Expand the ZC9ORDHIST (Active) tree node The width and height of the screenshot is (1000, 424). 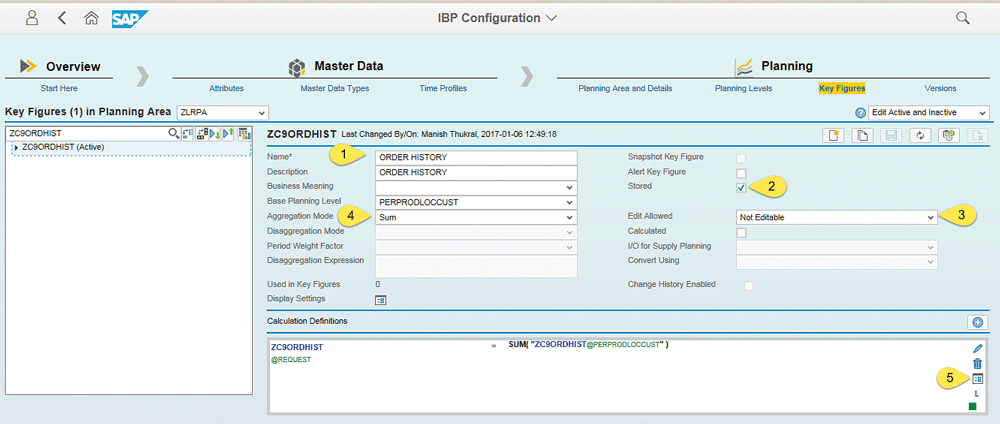[x=16, y=147]
